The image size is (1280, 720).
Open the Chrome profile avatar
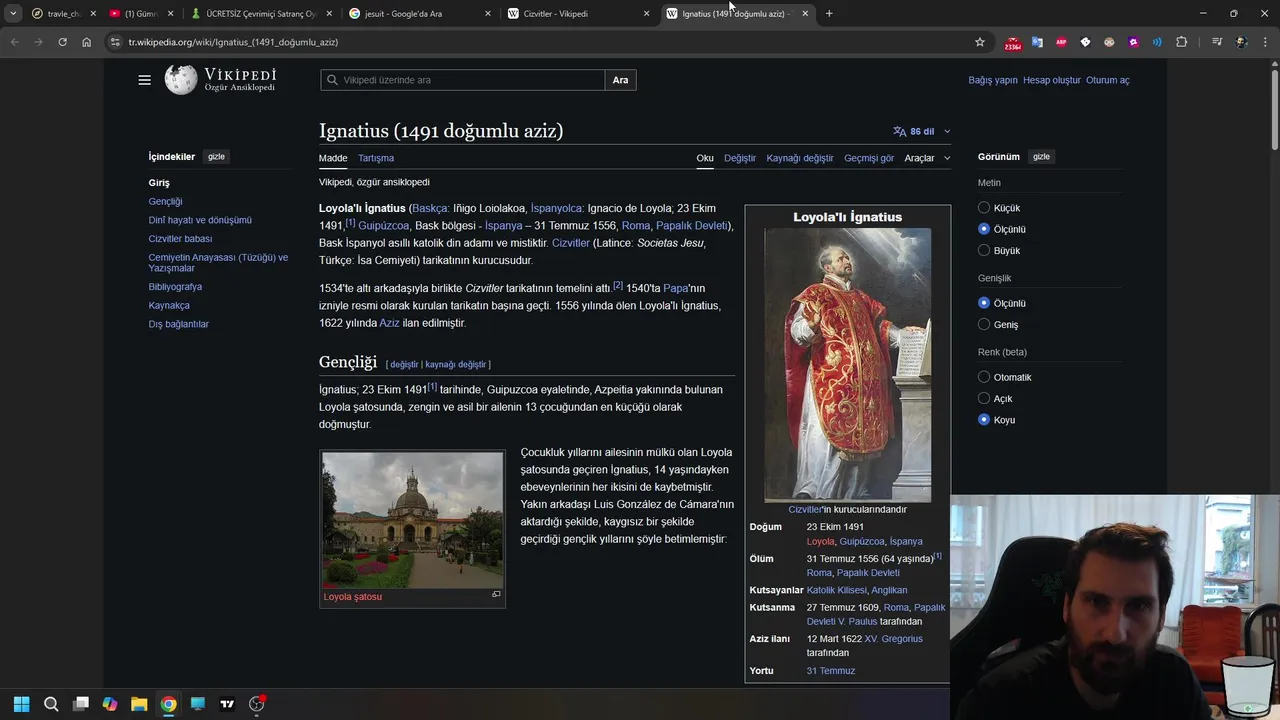[x=1241, y=42]
